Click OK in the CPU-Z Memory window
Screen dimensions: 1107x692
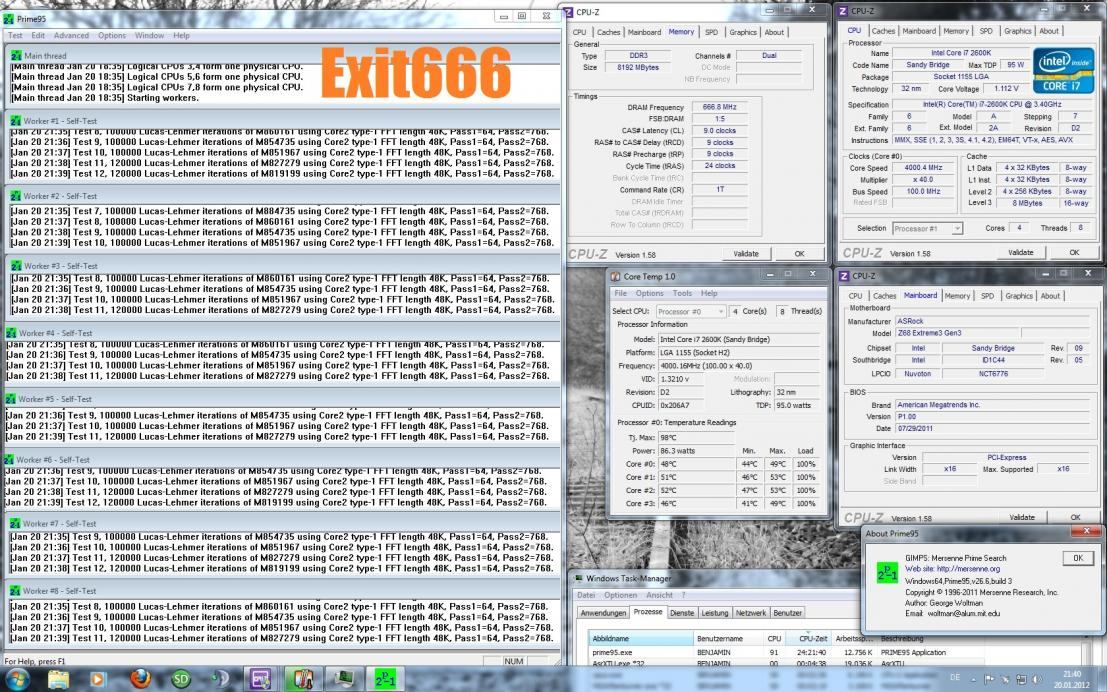tap(799, 253)
